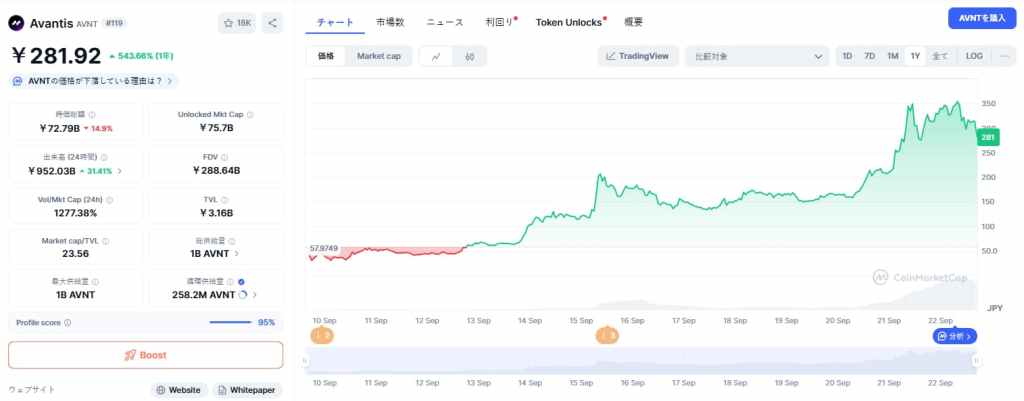Open the 利回り tab
The height and width of the screenshot is (401, 1024).
pyautogui.click(x=499, y=22)
